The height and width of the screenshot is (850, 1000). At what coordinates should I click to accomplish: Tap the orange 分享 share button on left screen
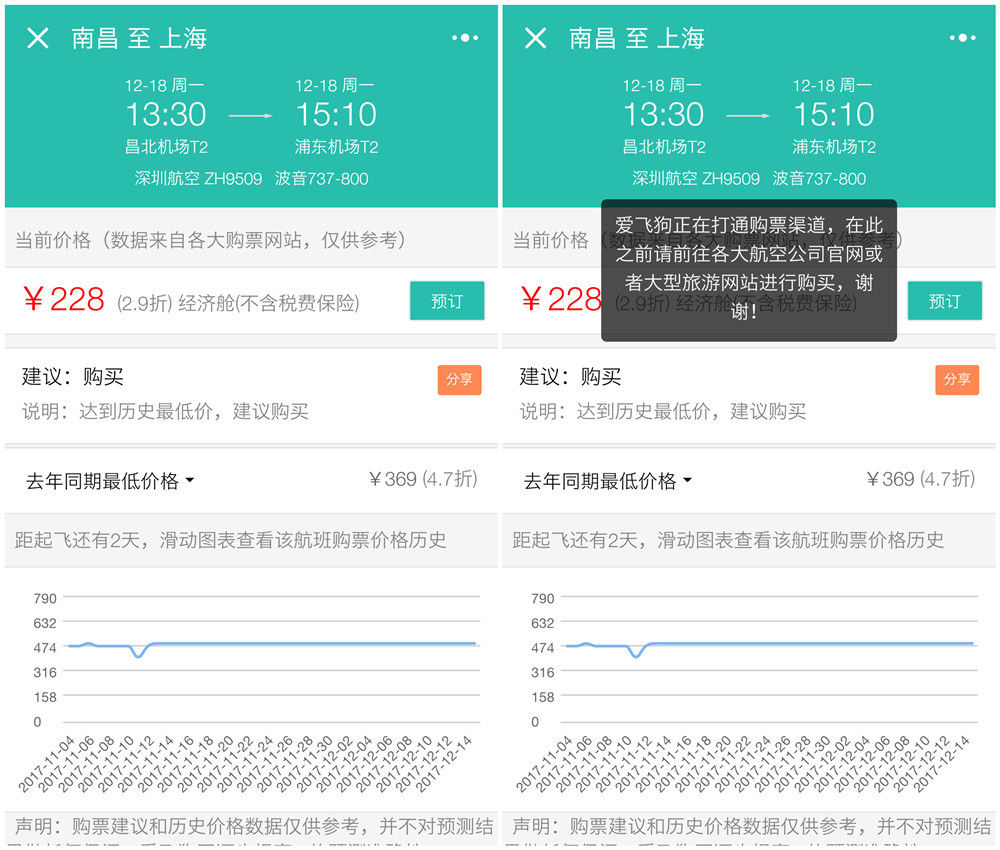click(459, 379)
